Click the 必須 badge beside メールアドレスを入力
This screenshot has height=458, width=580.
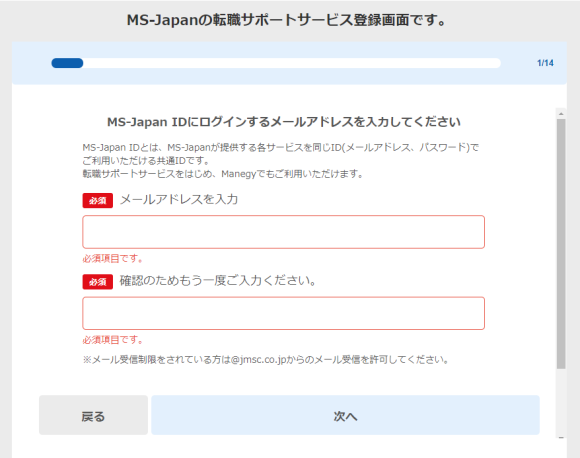pyautogui.click(x=98, y=201)
